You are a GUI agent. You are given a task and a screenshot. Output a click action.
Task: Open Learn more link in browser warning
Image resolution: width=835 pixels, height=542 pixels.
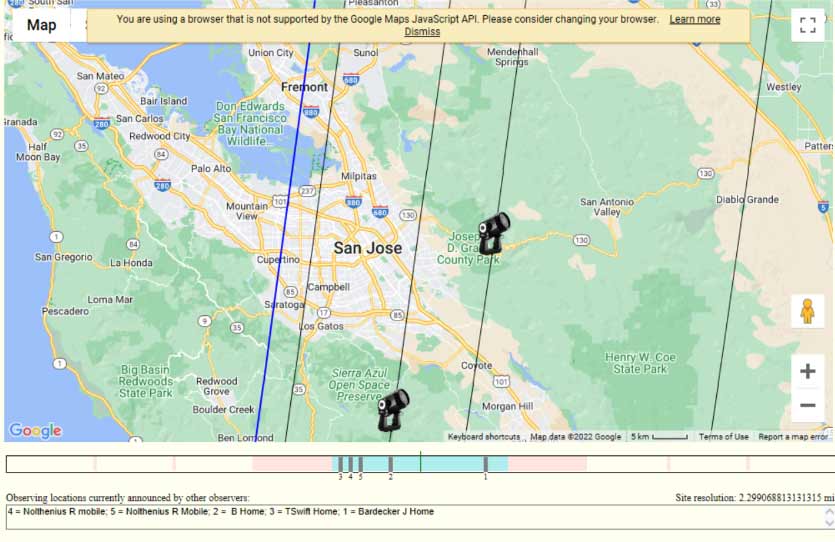coord(694,19)
